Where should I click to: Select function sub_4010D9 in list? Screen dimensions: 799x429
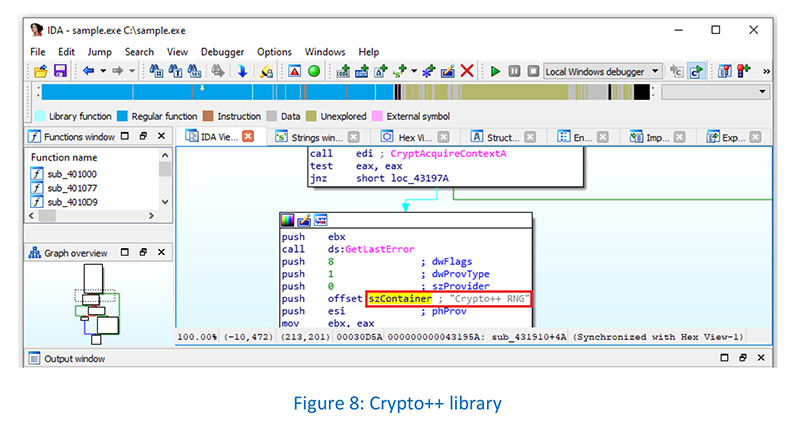tap(72, 202)
